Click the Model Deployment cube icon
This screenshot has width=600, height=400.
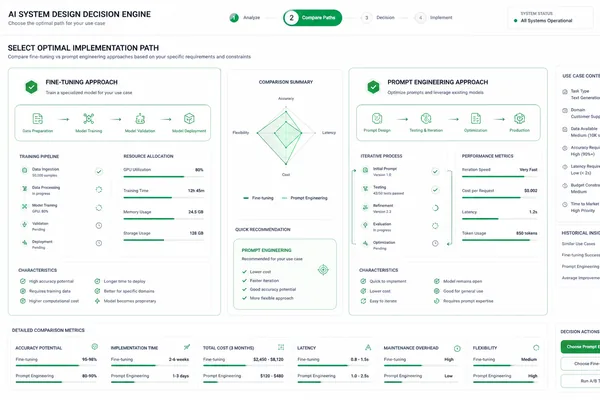[x=189, y=118]
